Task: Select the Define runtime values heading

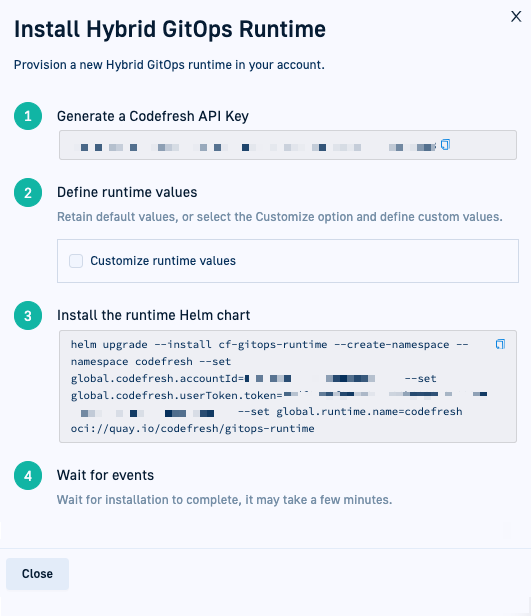Action: click(x=127, y=192)
